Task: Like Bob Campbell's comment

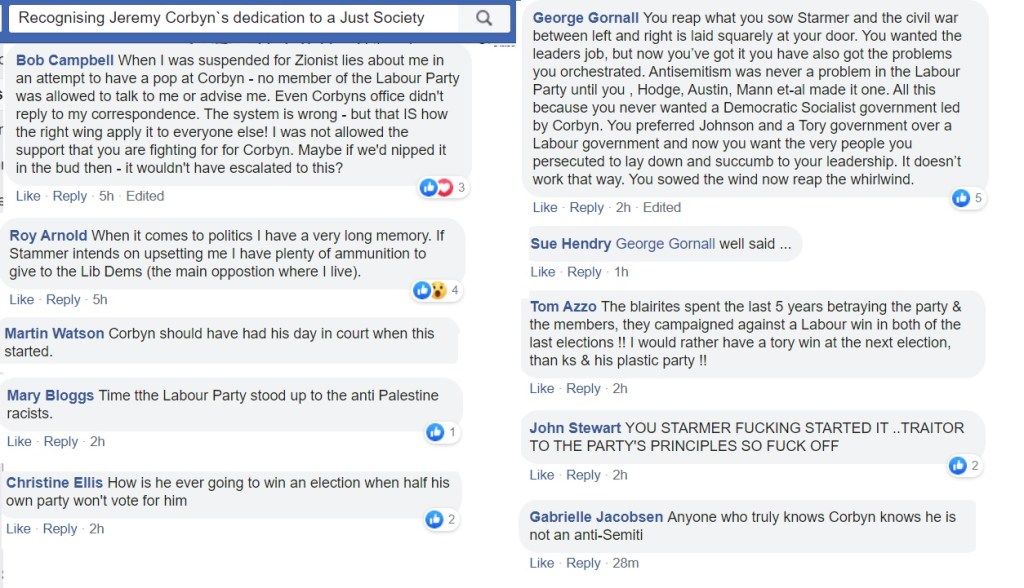Action: point(28,196)
